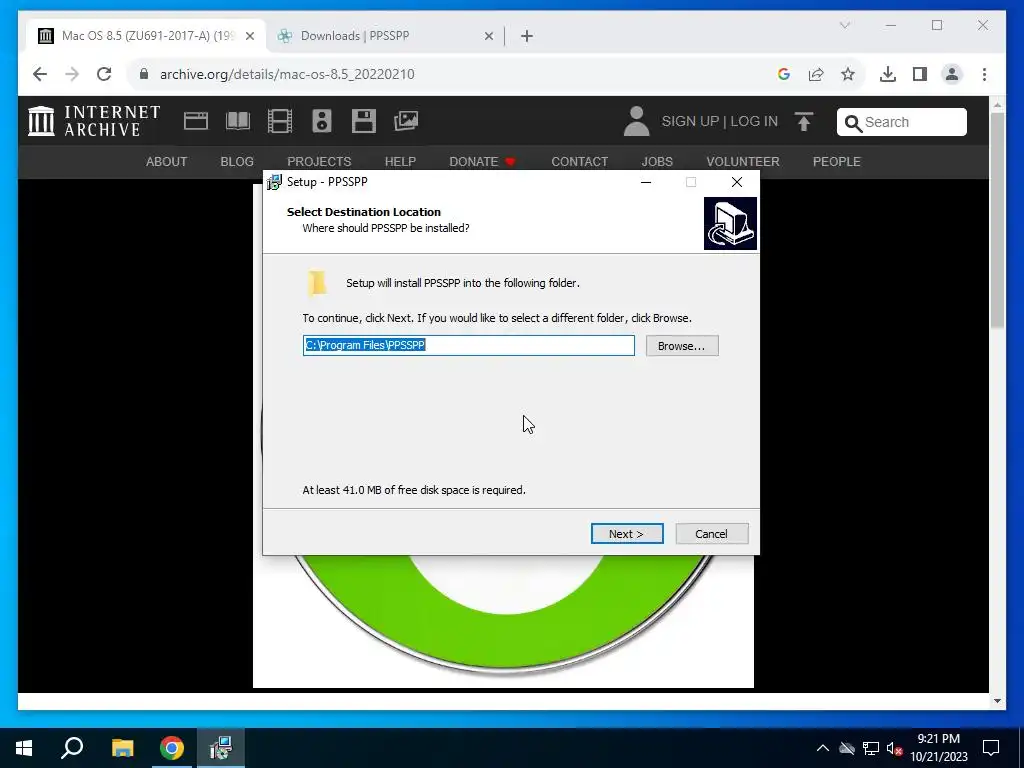
Task: Click the Chrome forward arrow
Action: (72, 74)
